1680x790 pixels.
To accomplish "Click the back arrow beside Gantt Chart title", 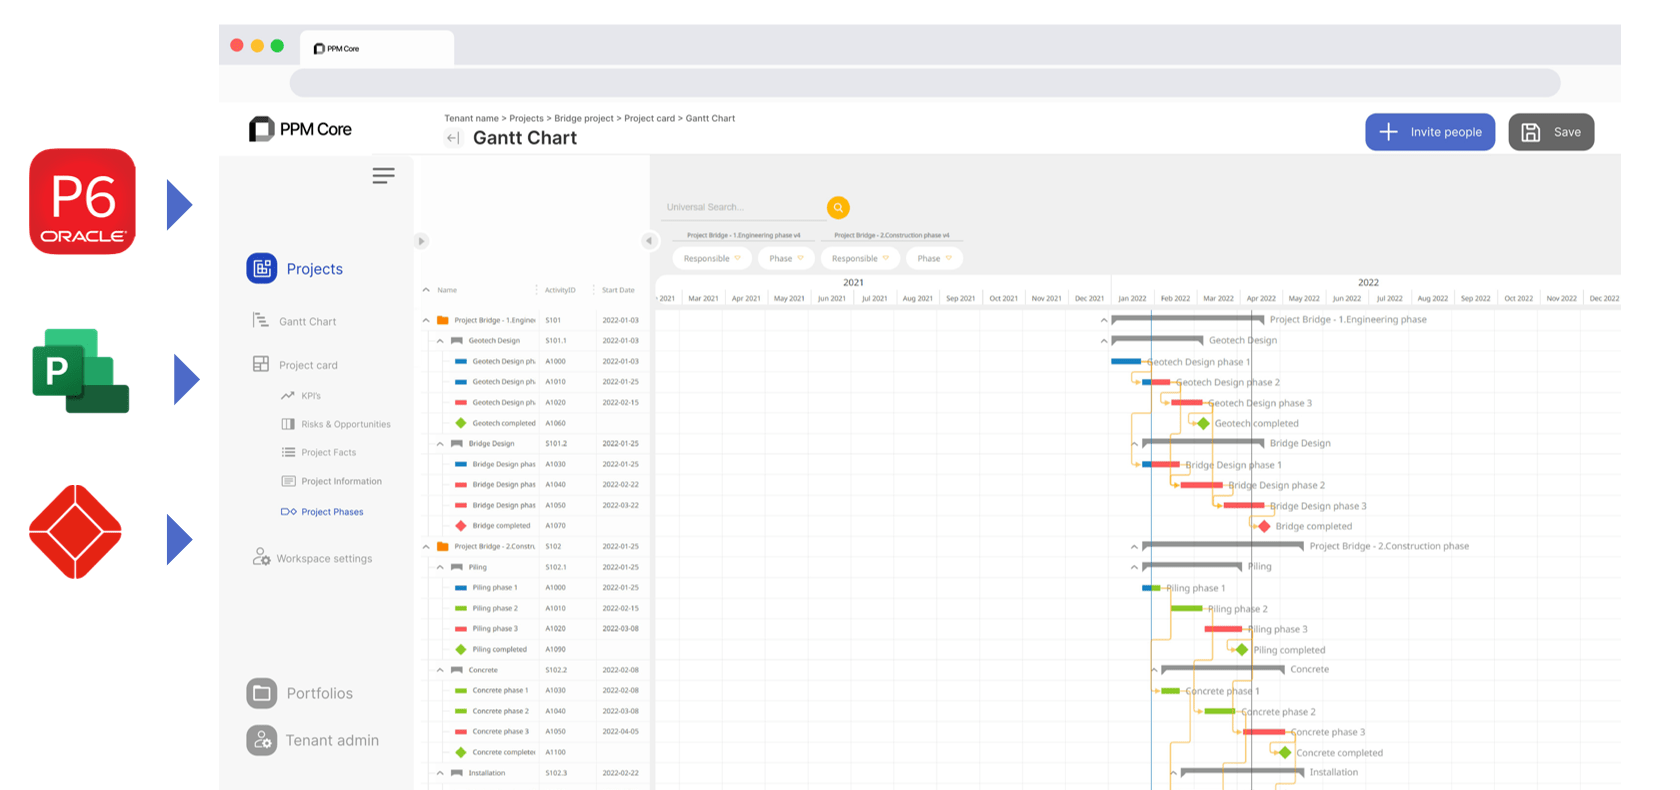I will click(453, 138).
